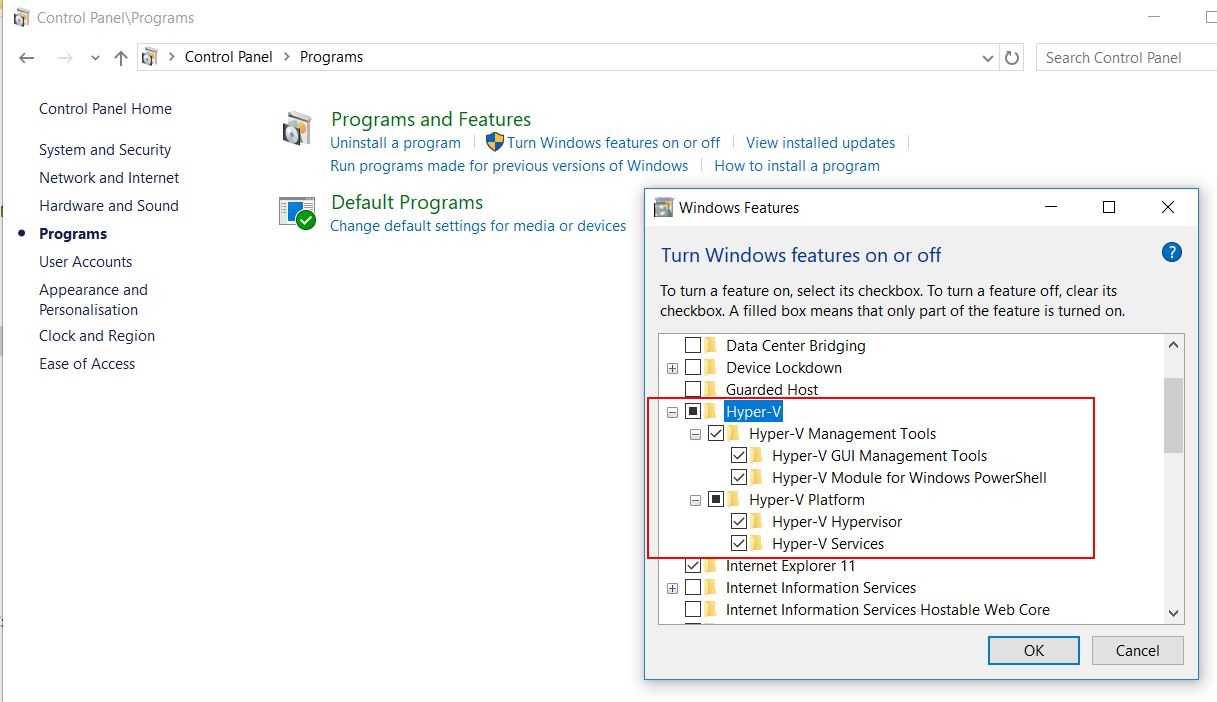Click the Hyper-V folder icon

coord(712,411)
